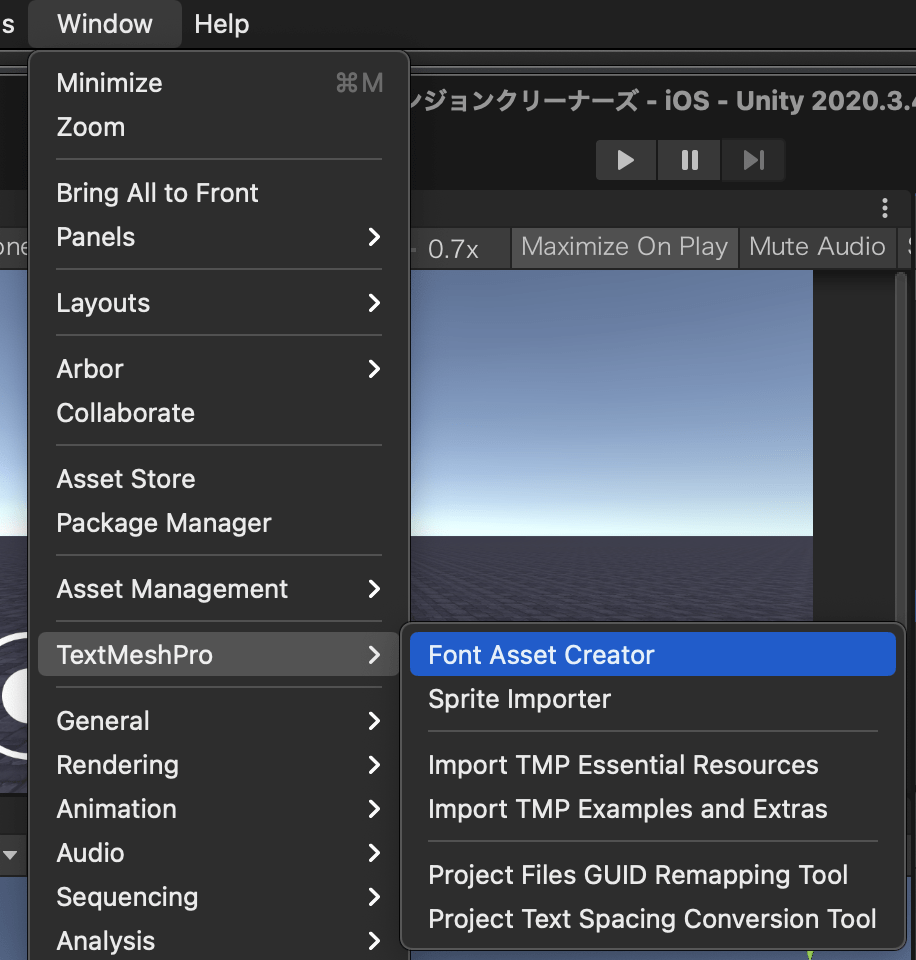916x960 pixels.
Task: Expand the Analysis submenu
Action: click(x=219, y=941)
